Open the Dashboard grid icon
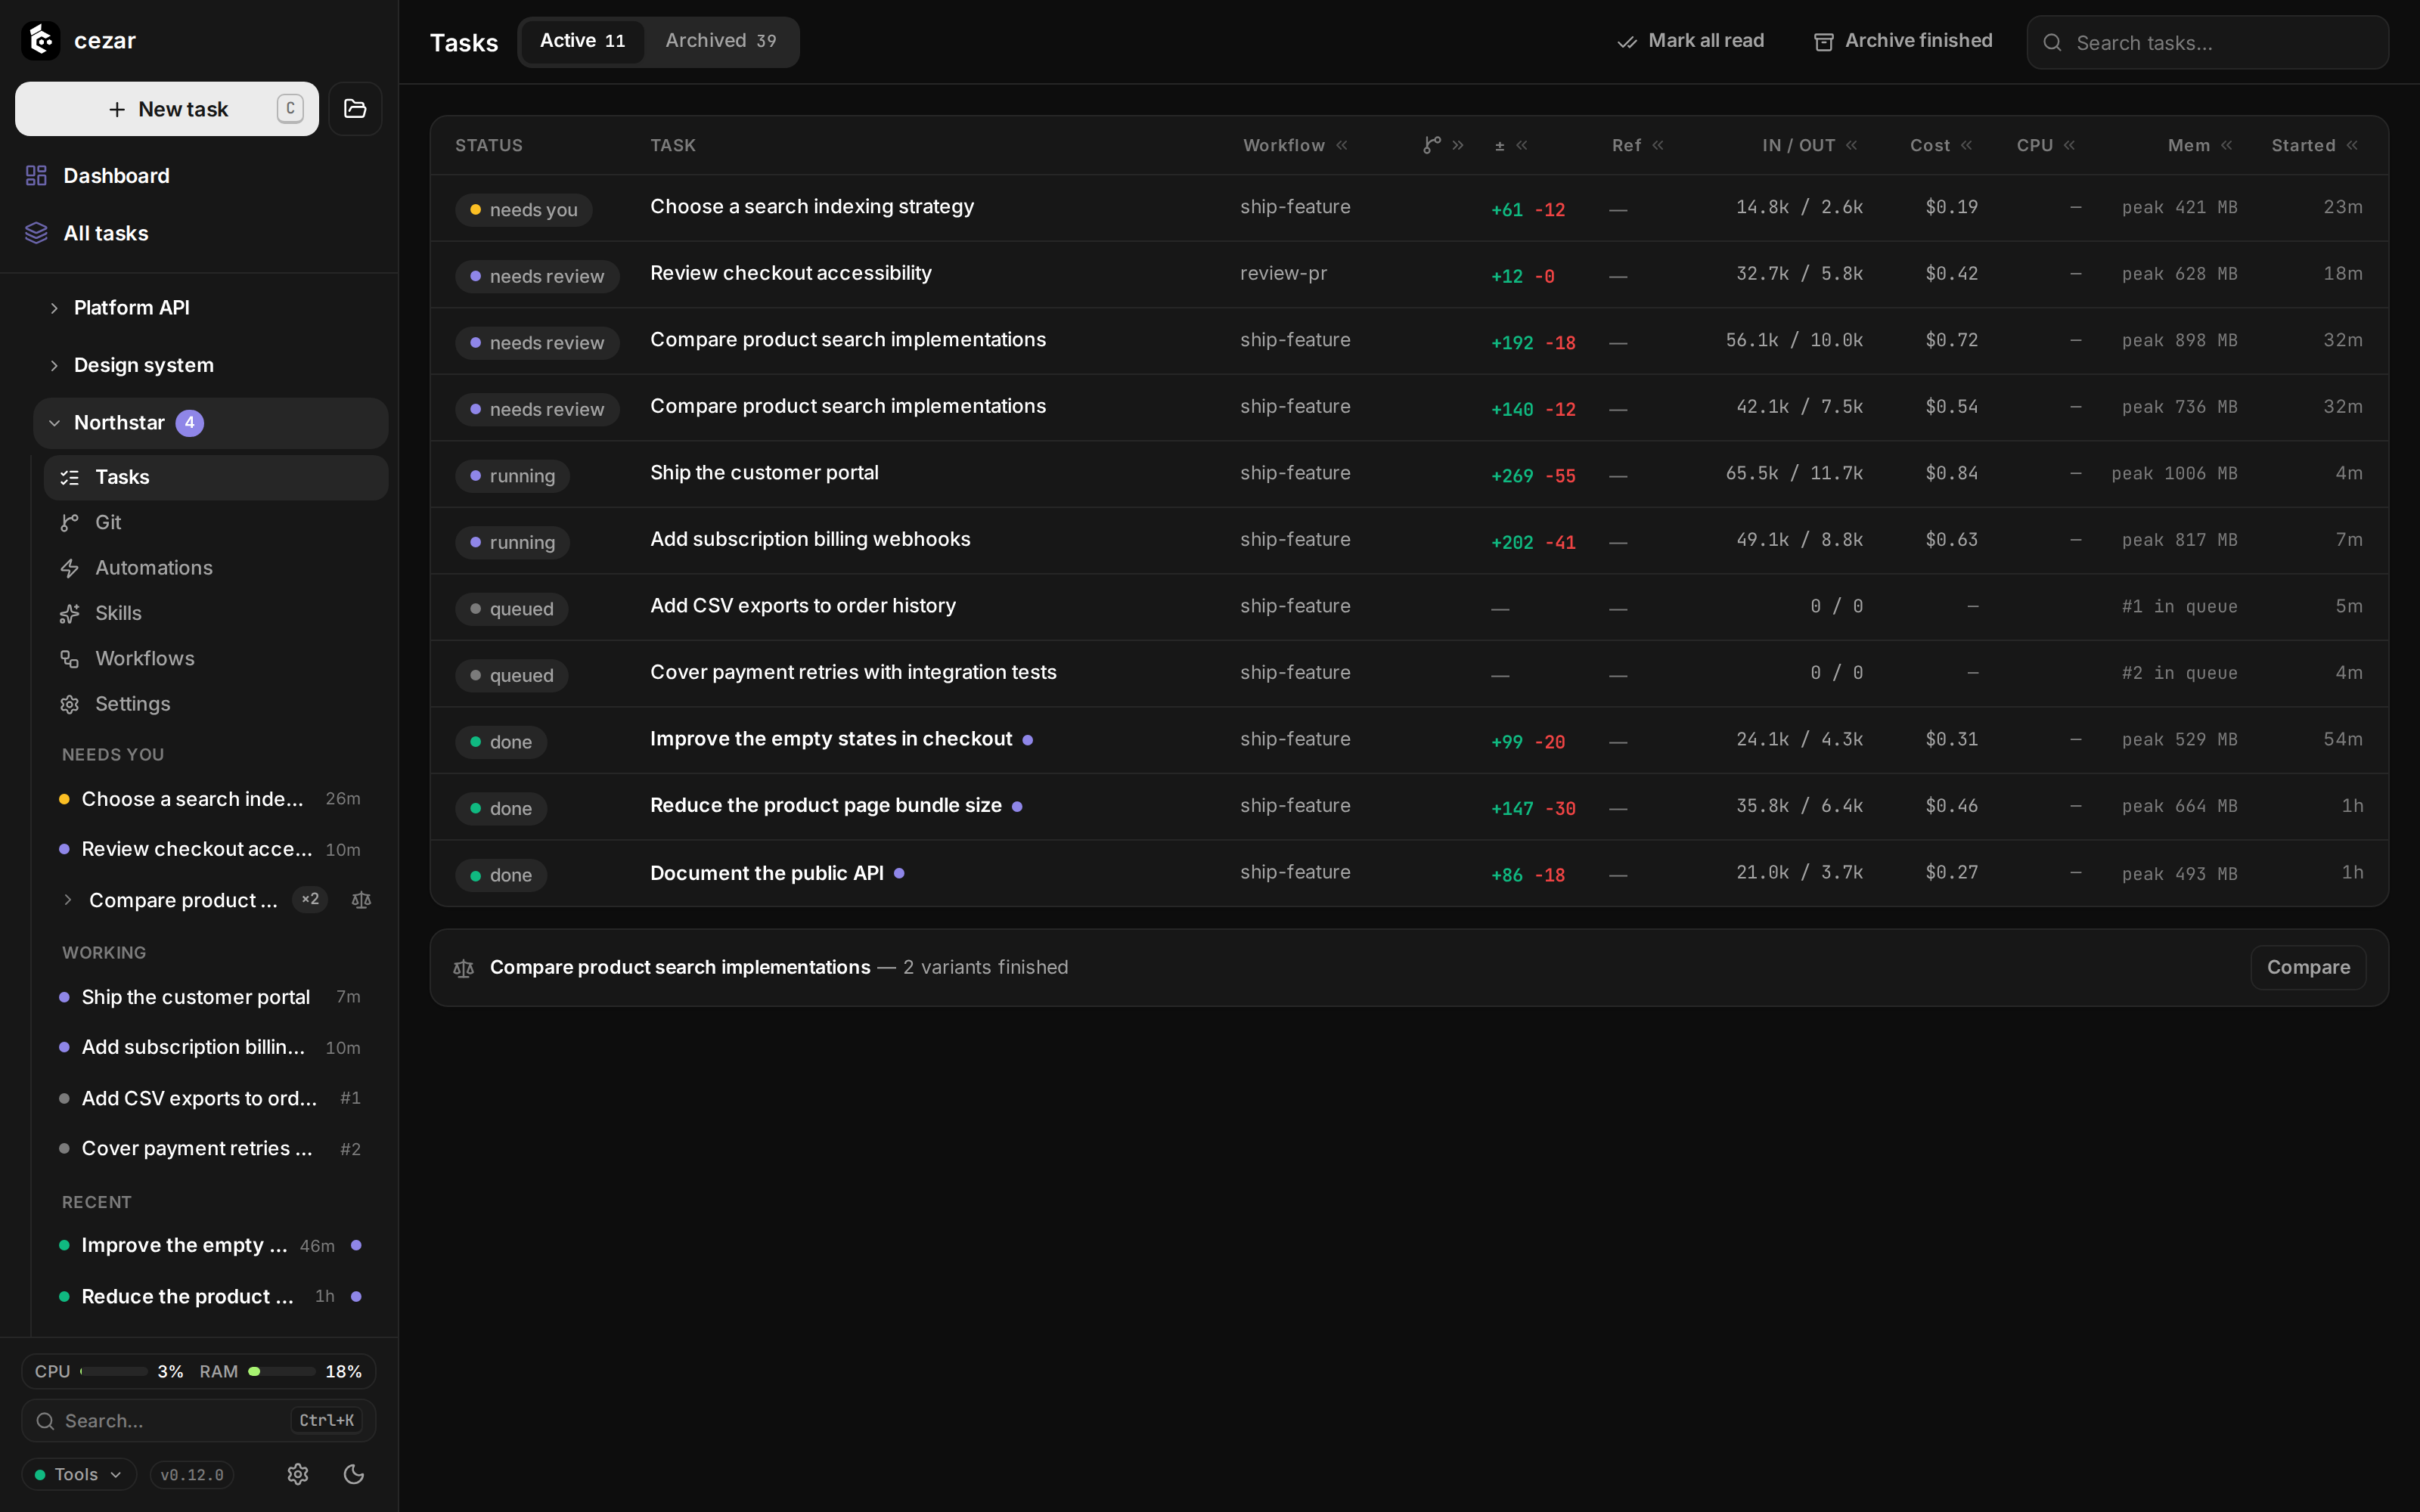 click(36, 176)
